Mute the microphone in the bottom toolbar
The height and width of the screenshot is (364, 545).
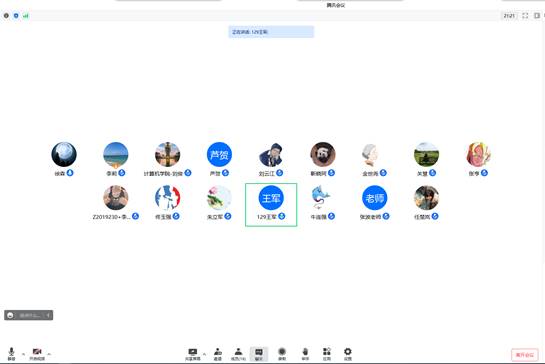[11, 354]
